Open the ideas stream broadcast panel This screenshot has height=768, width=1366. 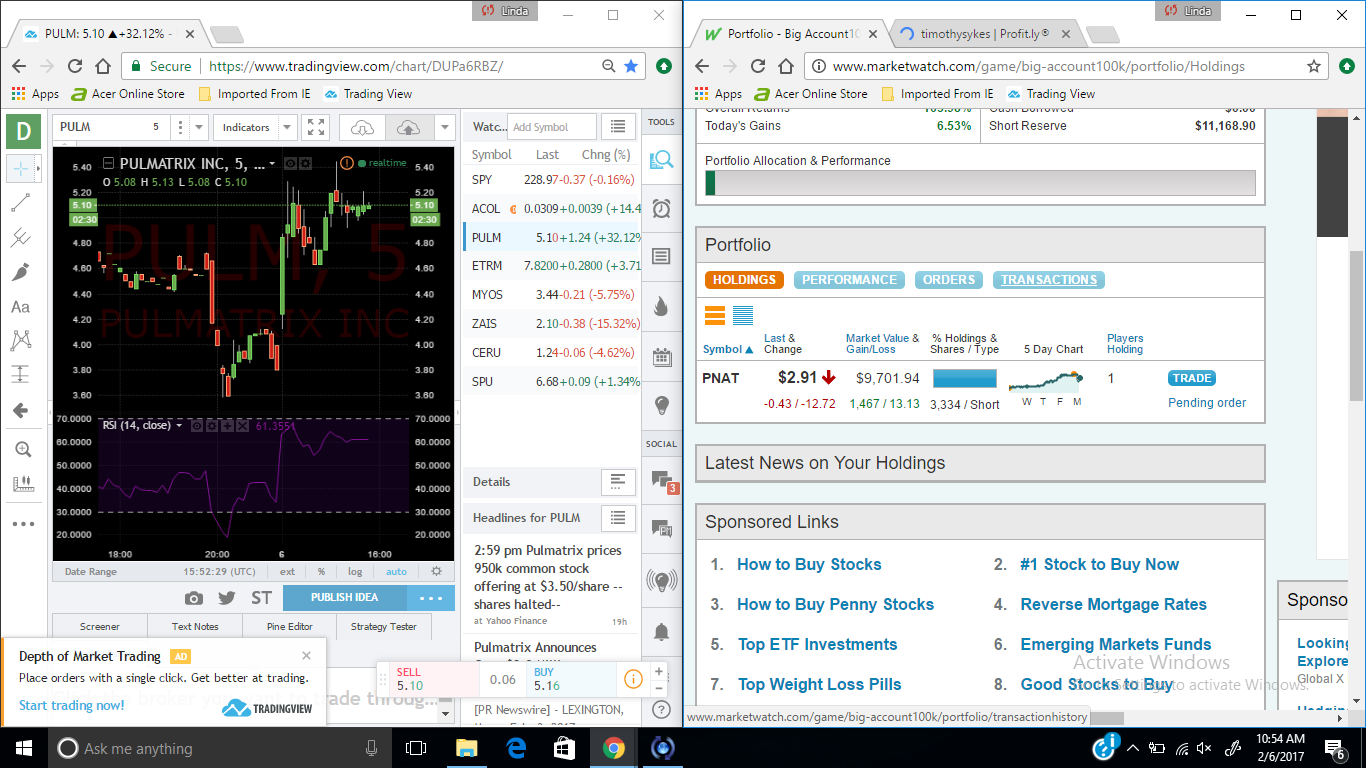click(x=661, y=580)
